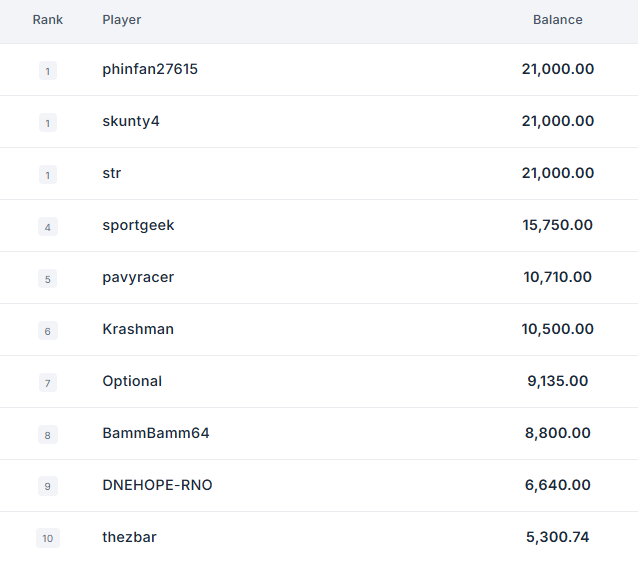Open thezbar's player row
This screenshot has width=638, height=562.
click(x=129, y=537)
